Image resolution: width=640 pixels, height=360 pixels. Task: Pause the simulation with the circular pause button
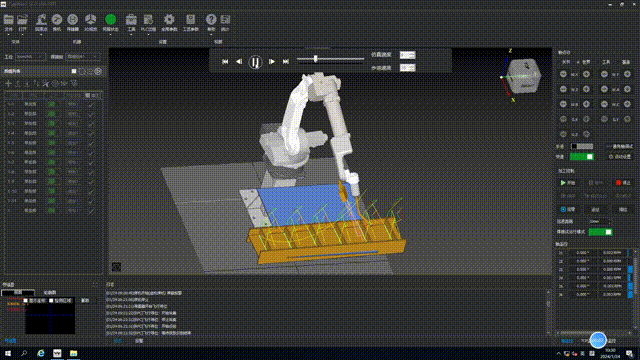tap(255, 62)
